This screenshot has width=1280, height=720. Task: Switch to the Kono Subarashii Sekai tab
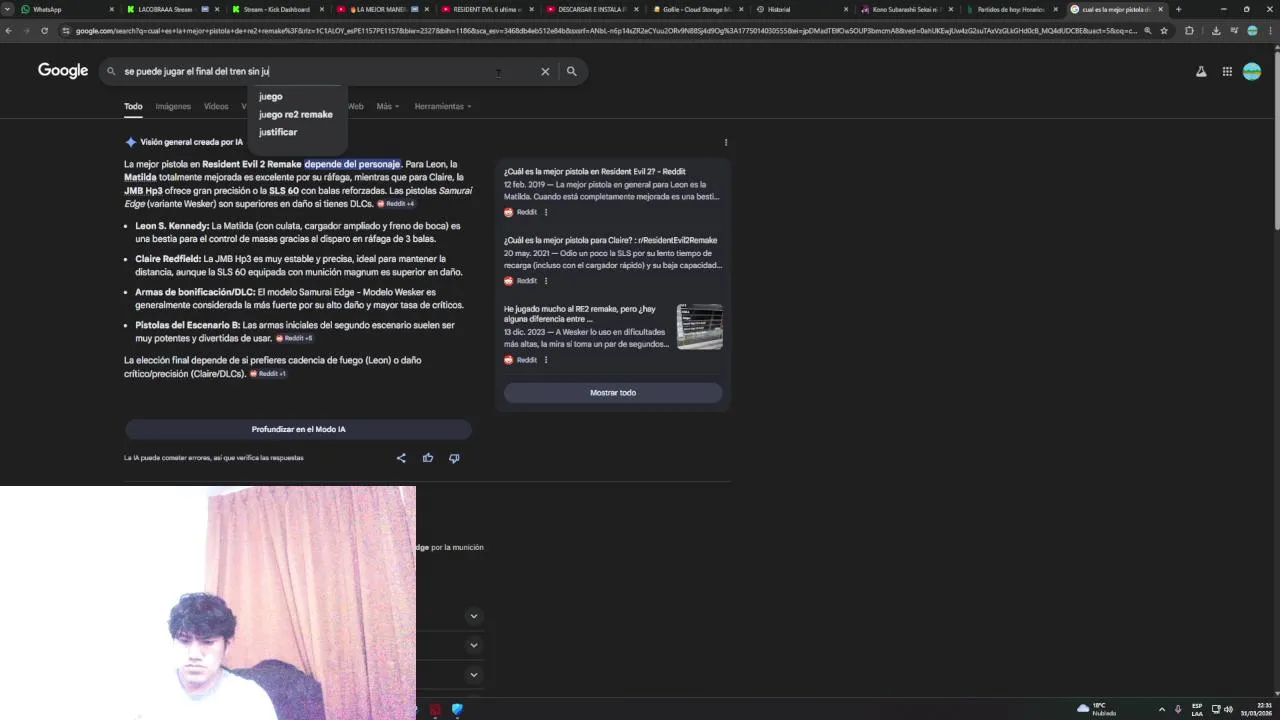908,9
